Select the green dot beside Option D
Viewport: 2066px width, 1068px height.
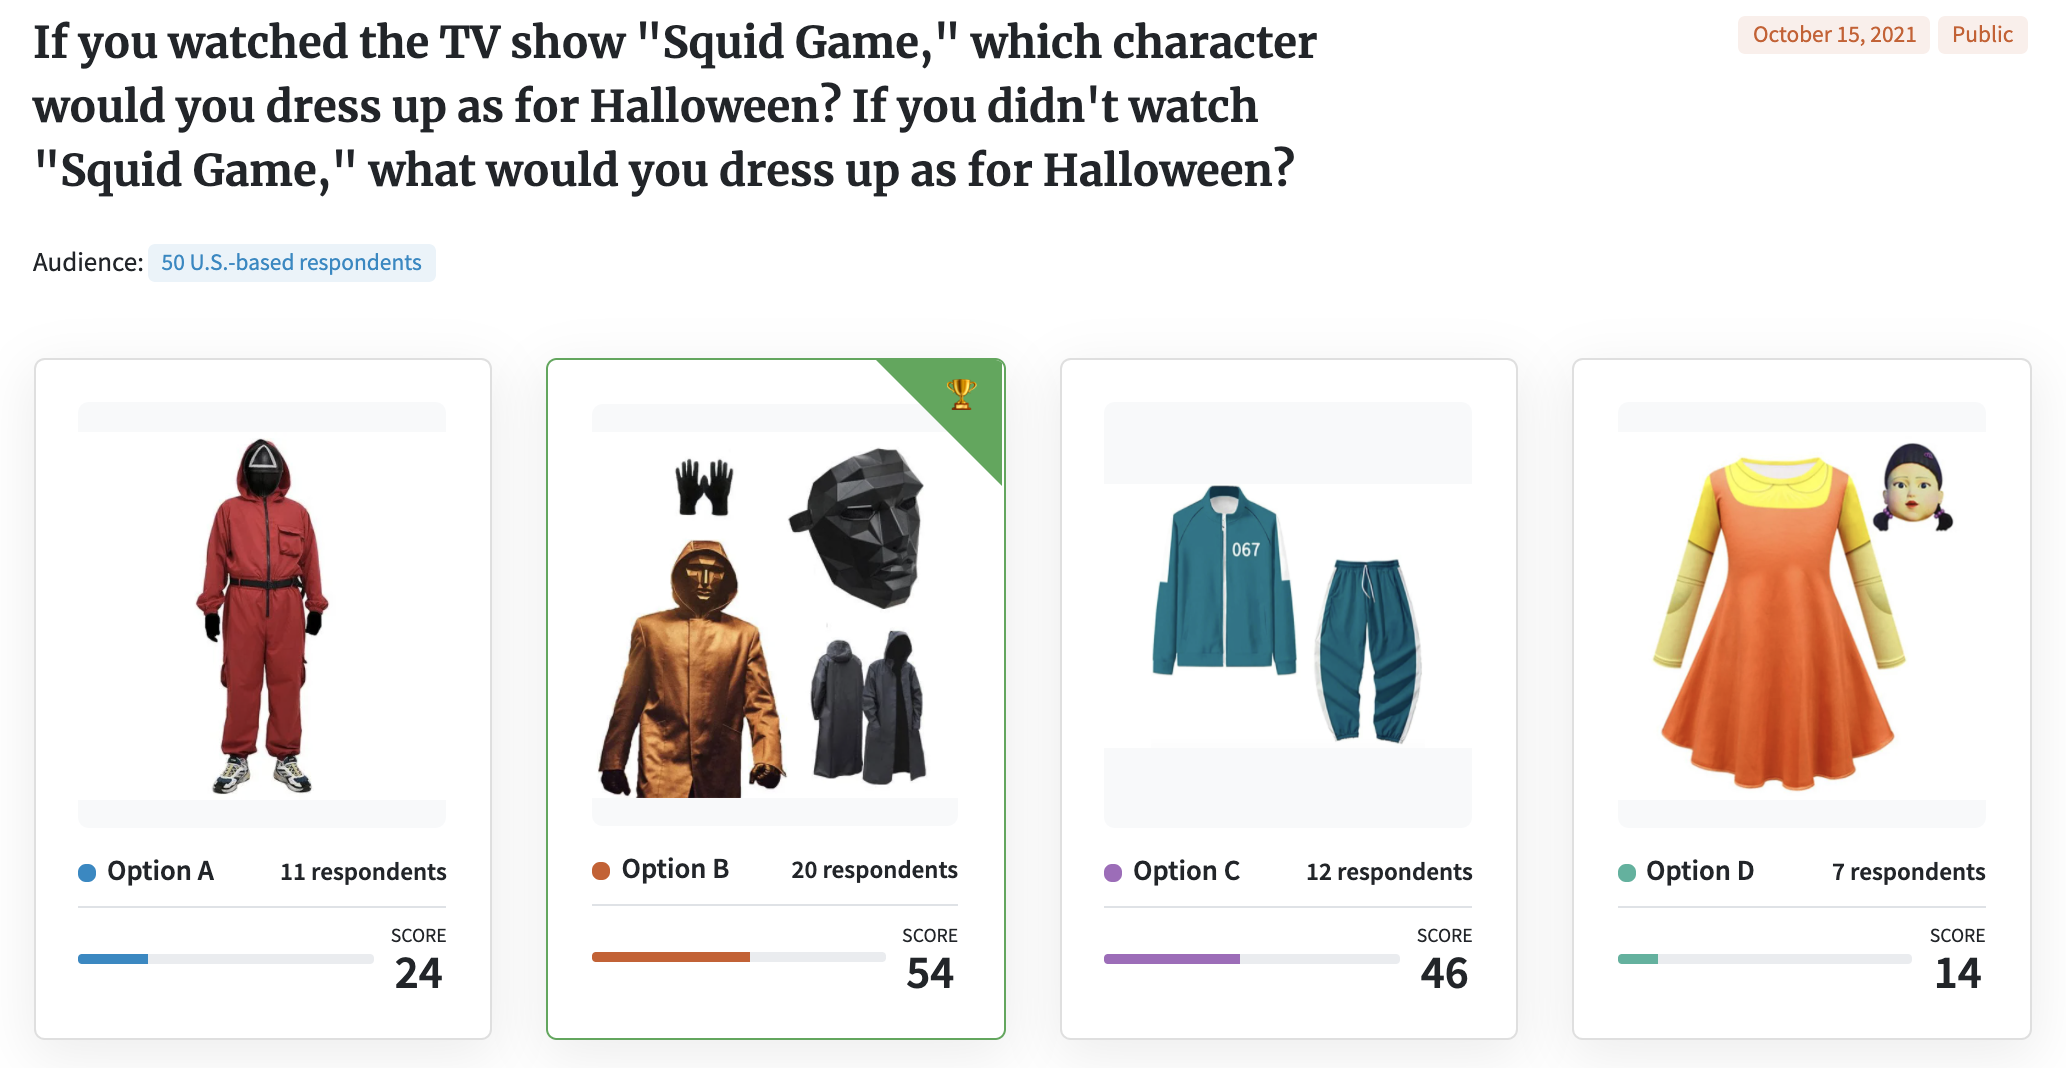pyautogui.click(x=1627, y=872)
